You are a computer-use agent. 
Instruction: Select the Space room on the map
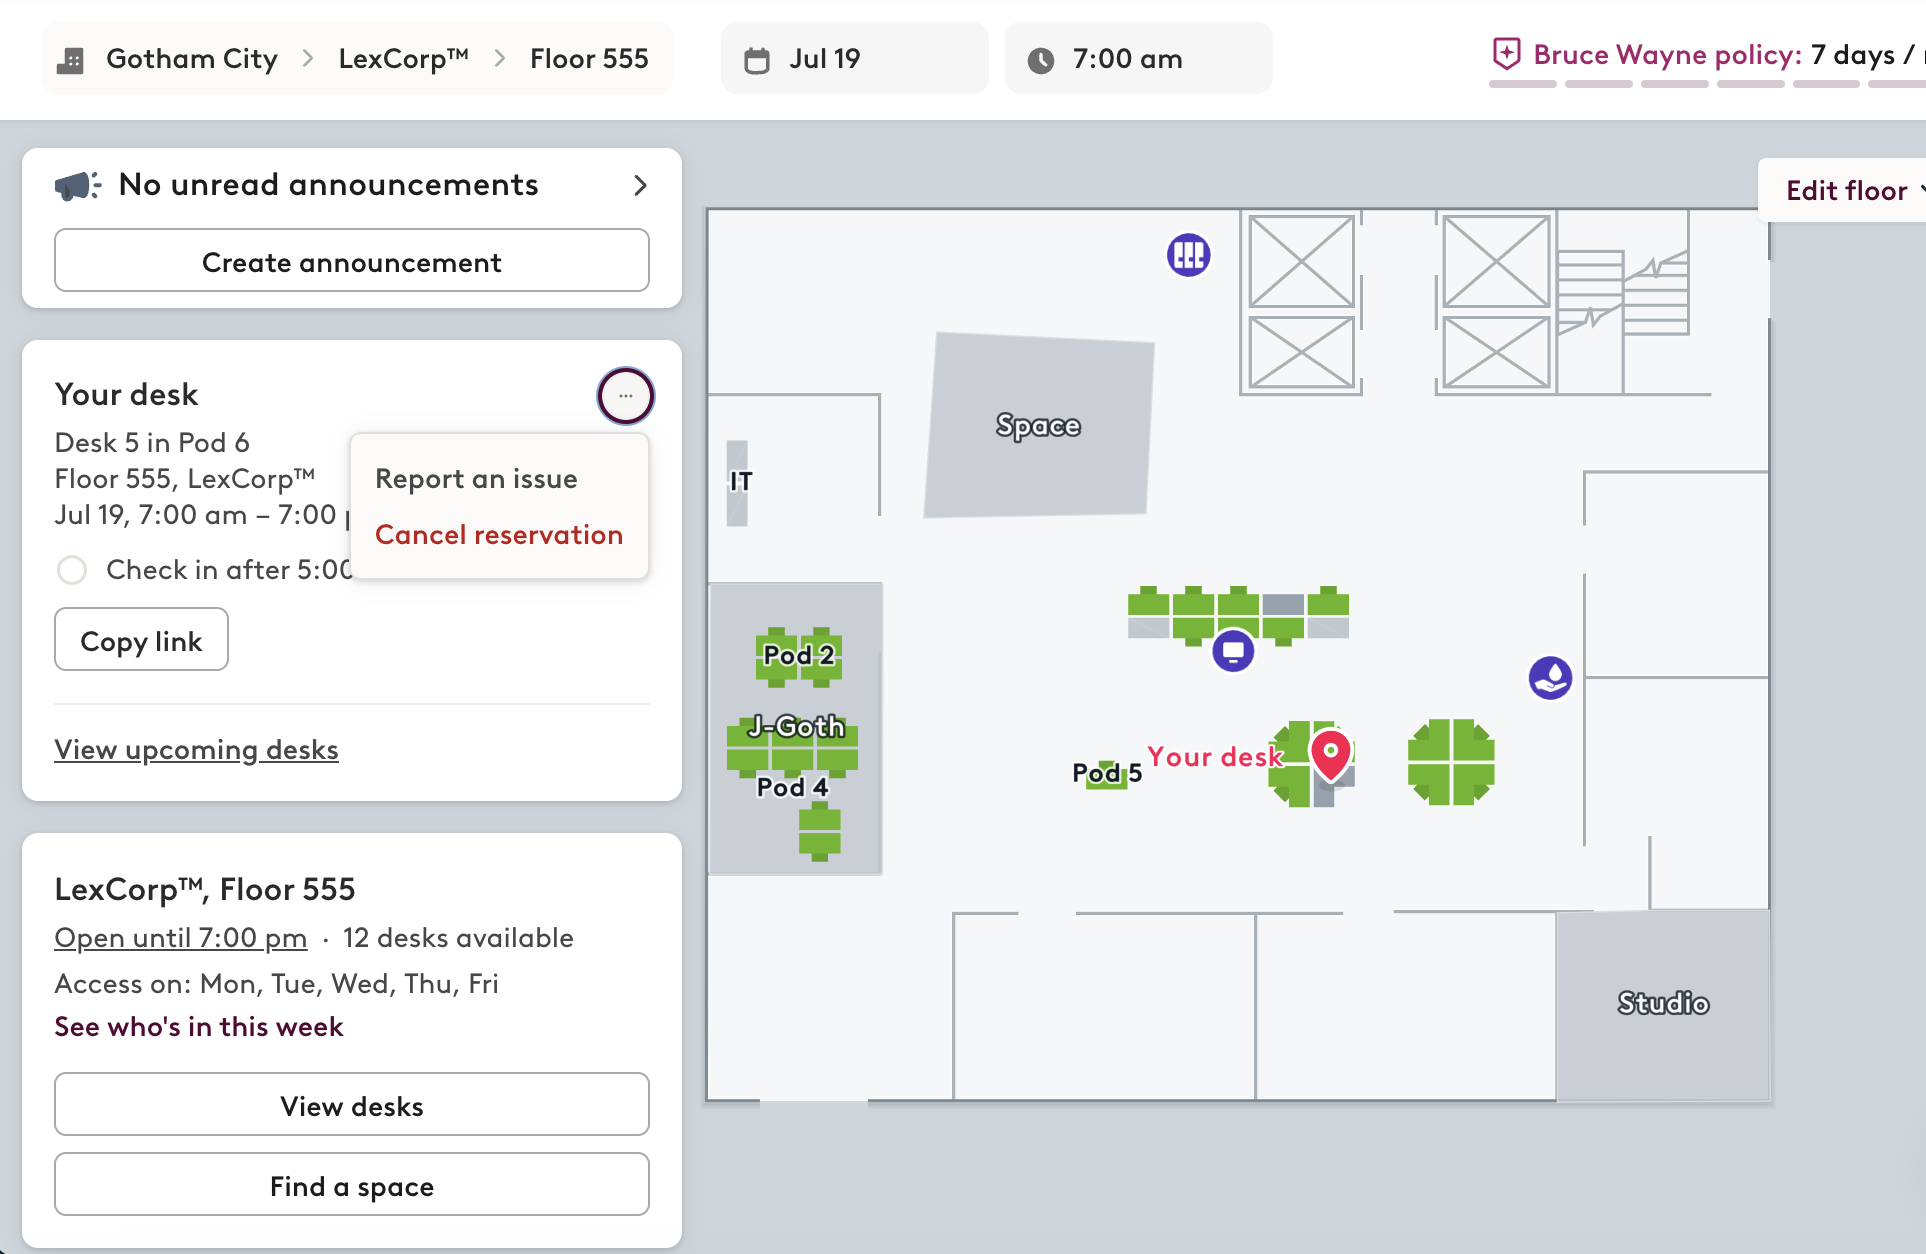(x=1038, y=426)
